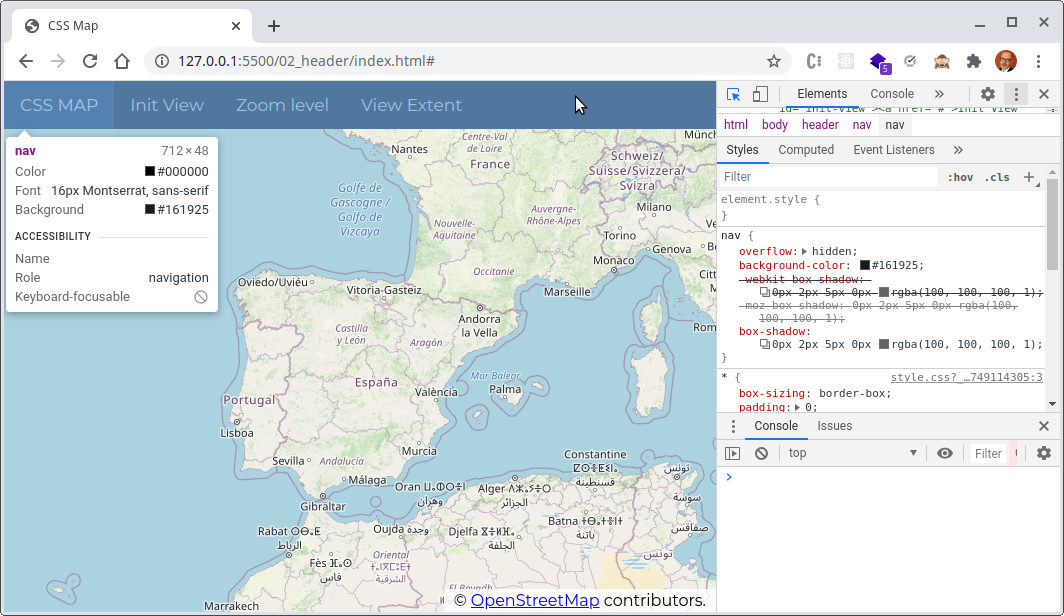Open the JavaScript context 'top' dropdown
This screenshot has width=1064, height=616.
(852, 453)
